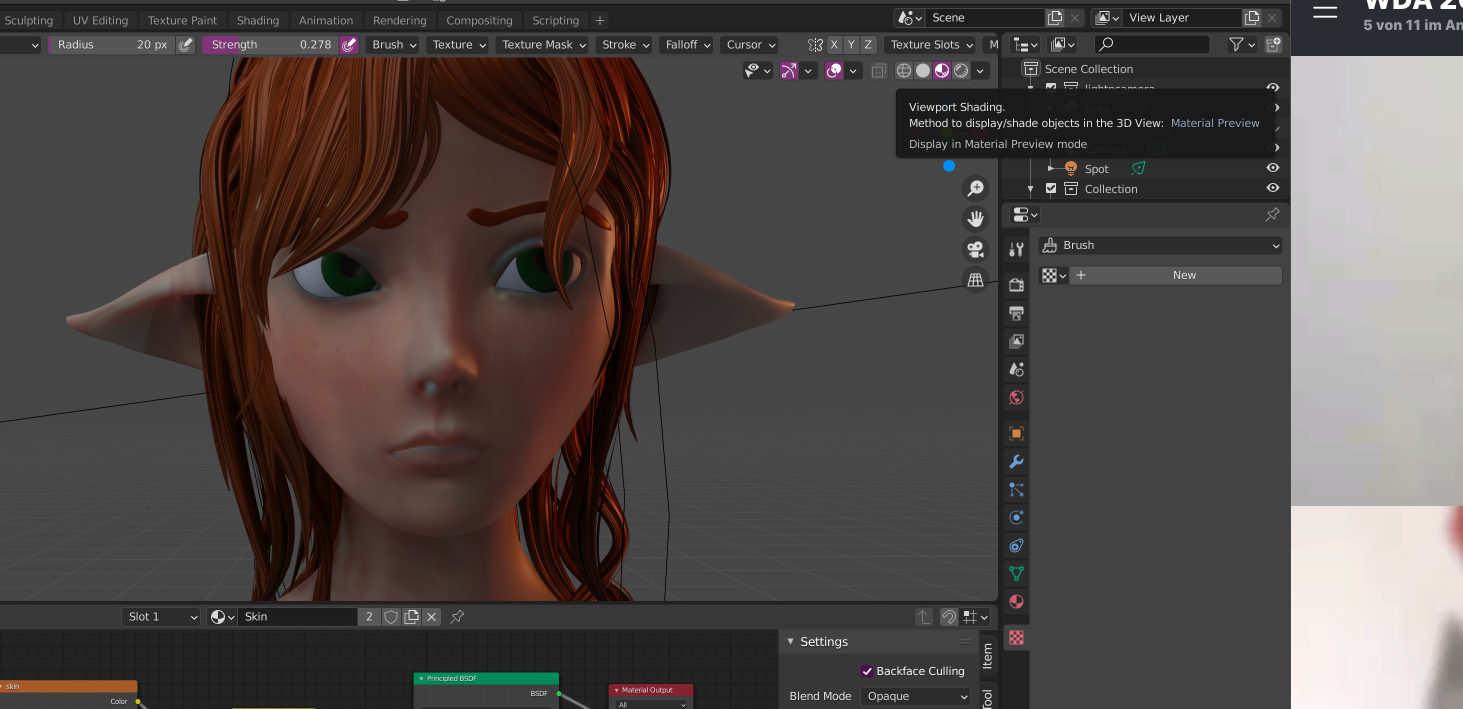Hide the Spot light in the outliner

[1272, 167]
